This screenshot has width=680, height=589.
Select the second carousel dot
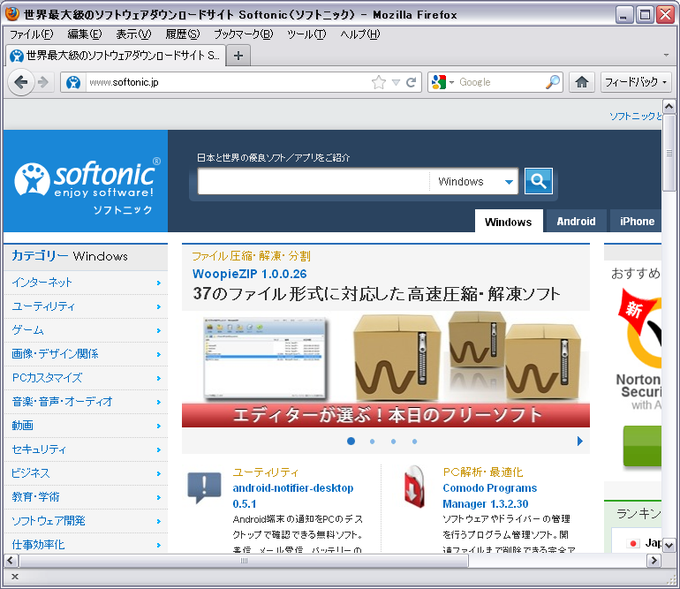tap(372, 442)
